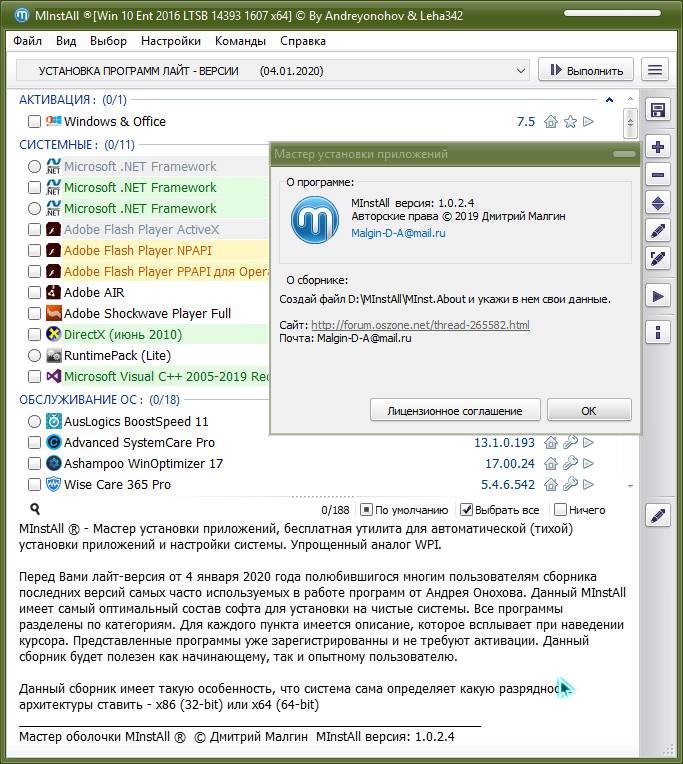Click play arrow in Ashampoo WinOptimizer row
Image resolution: width=683 pixels, height=764 pixels.
pyautogui.click(x=588, y=463)
